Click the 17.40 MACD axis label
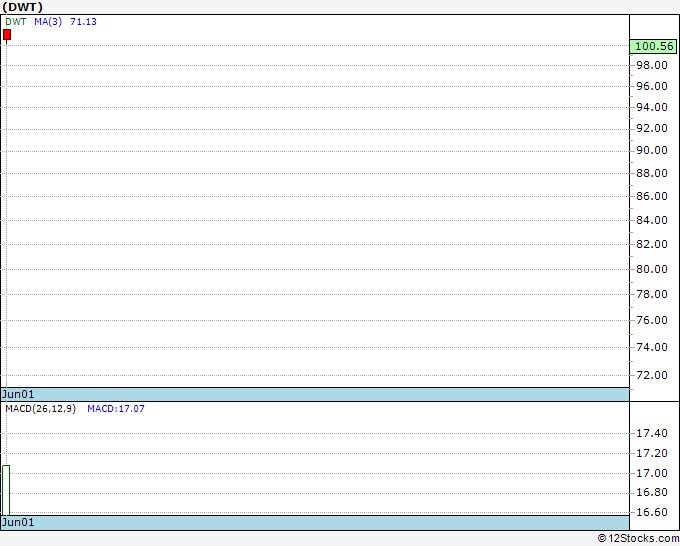Image resolution: width=680 pixels, height=546 pixels. point(652,433)
